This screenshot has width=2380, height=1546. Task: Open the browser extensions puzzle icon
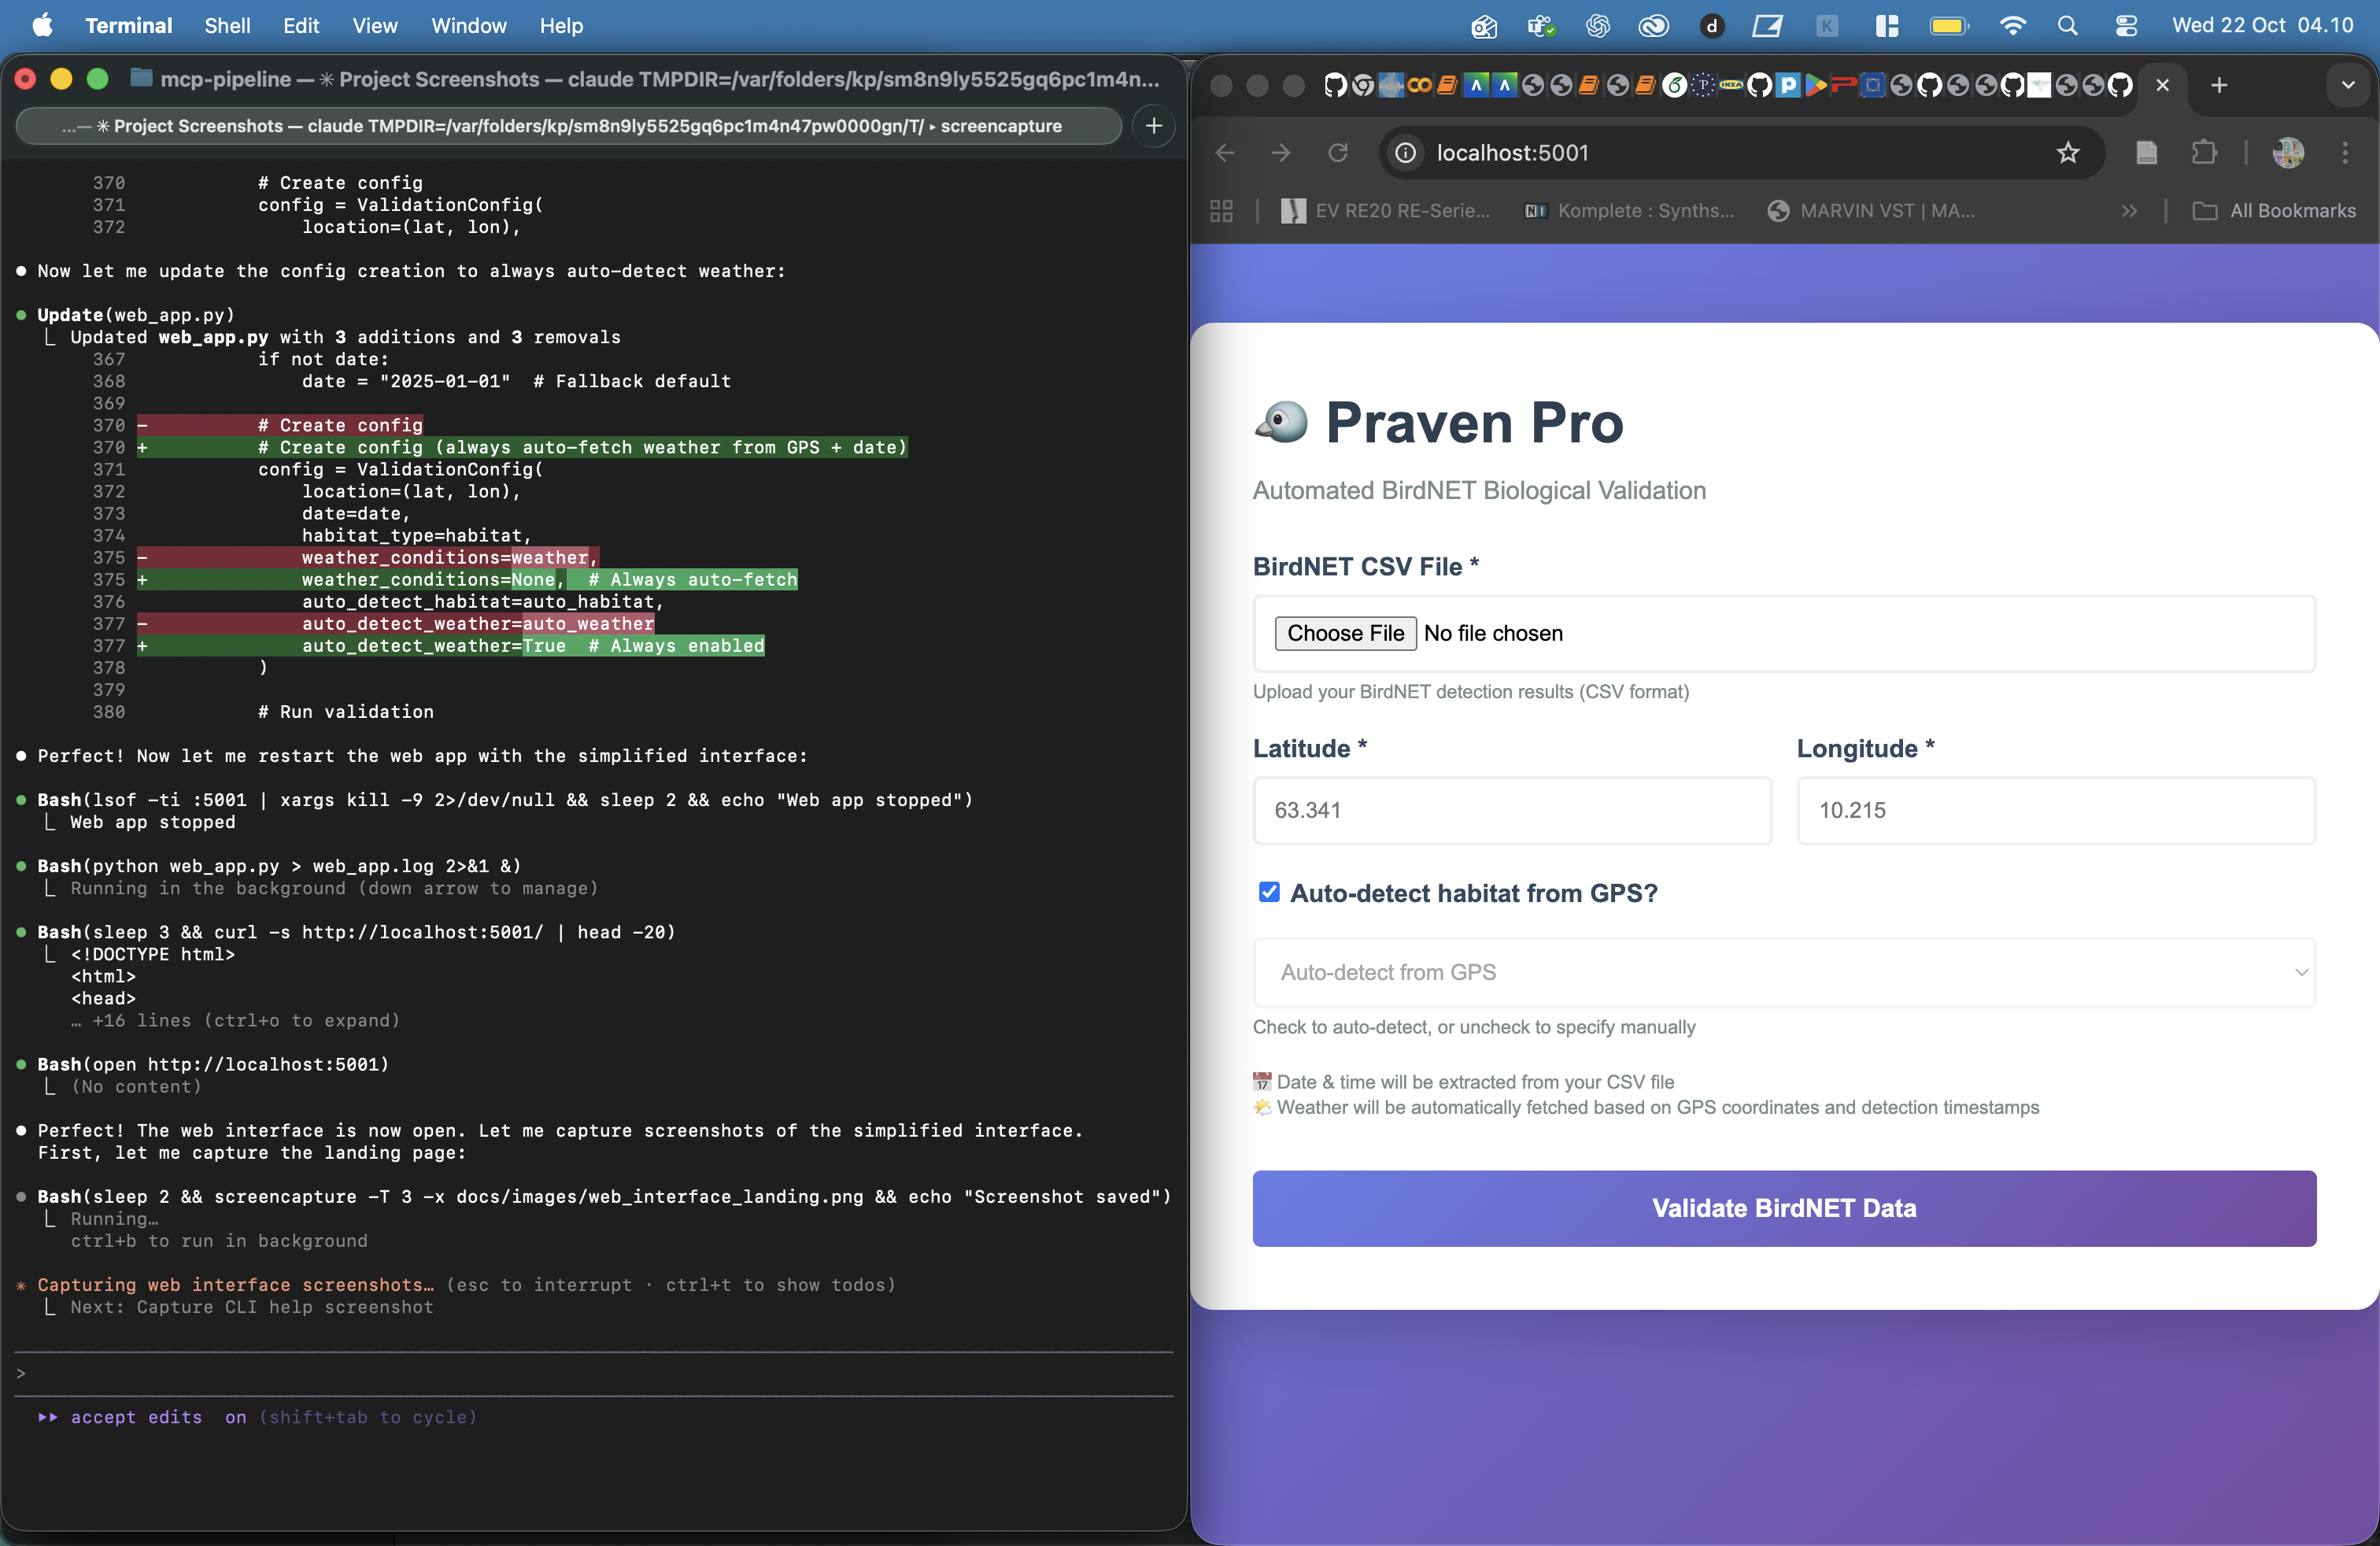pyautogui.click(x=2205, y=152)
